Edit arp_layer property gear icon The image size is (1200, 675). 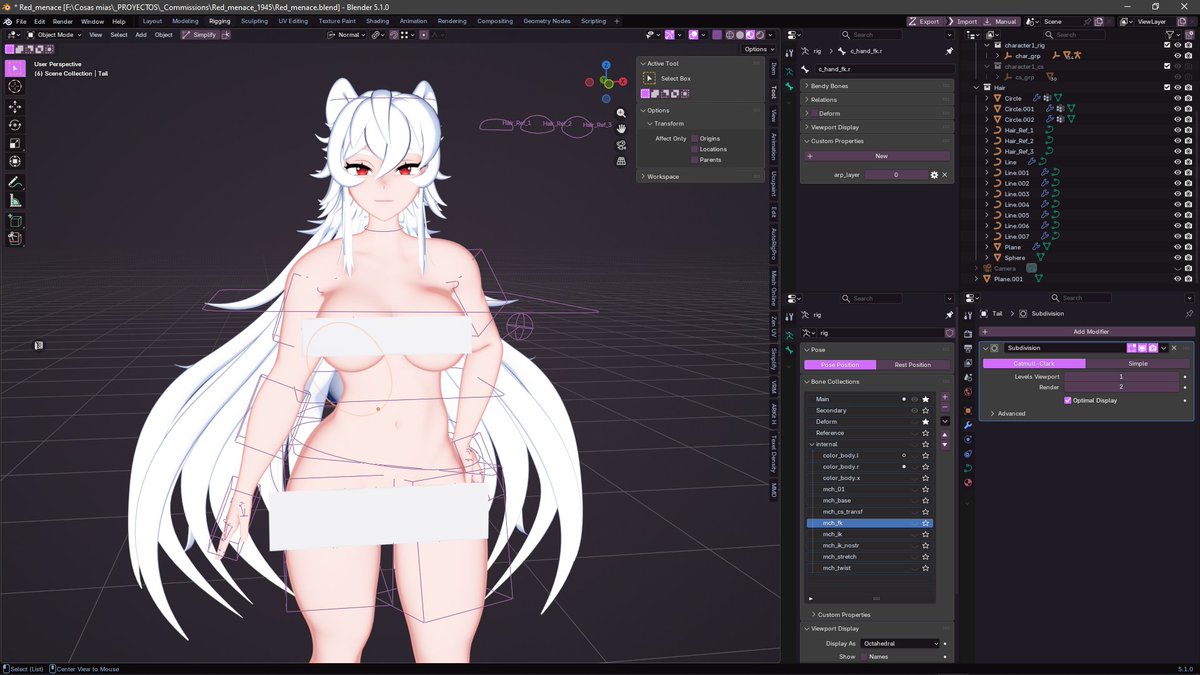click(x=934, y=175)
